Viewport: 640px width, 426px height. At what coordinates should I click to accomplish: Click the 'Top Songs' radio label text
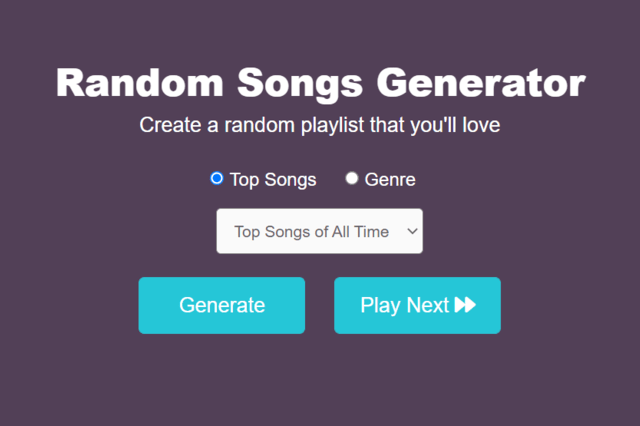click(272, 180)
